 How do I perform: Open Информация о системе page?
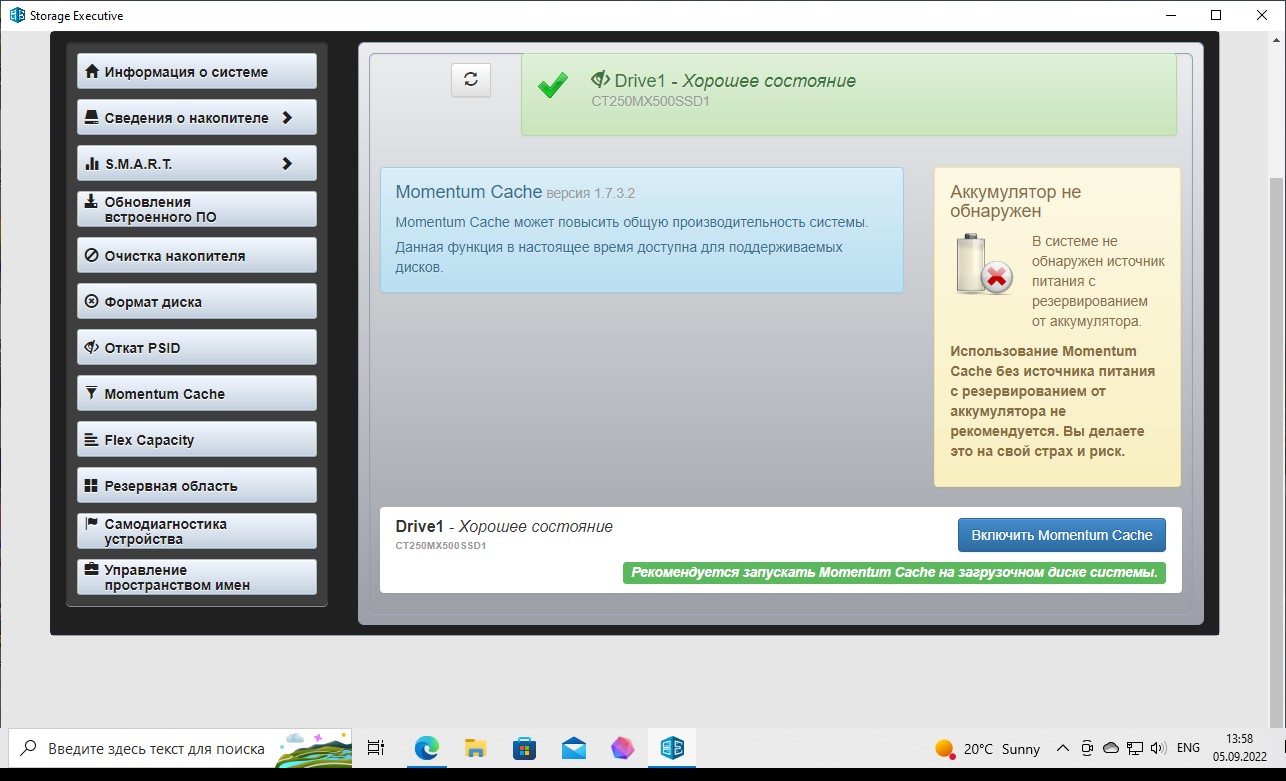[197, 71]
